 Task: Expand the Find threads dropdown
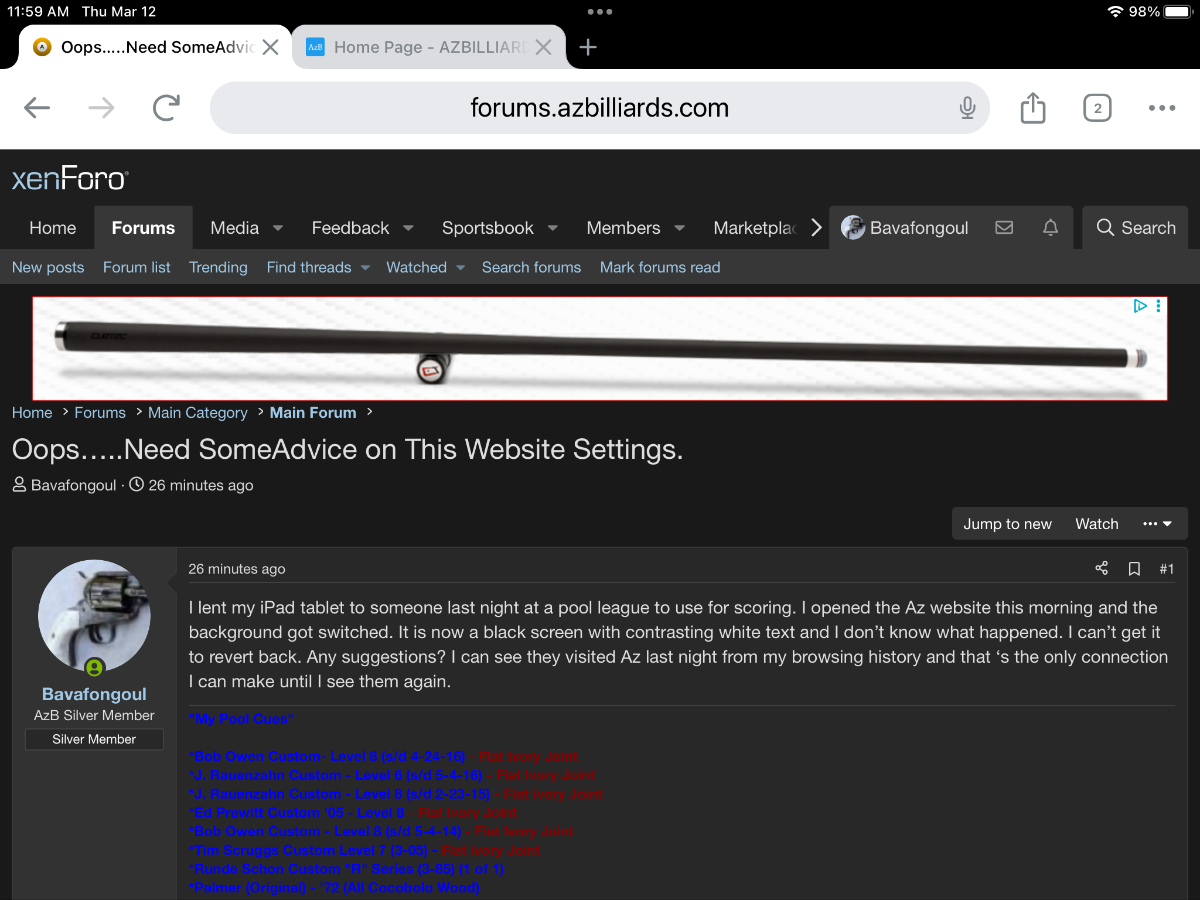pos(365,268)
